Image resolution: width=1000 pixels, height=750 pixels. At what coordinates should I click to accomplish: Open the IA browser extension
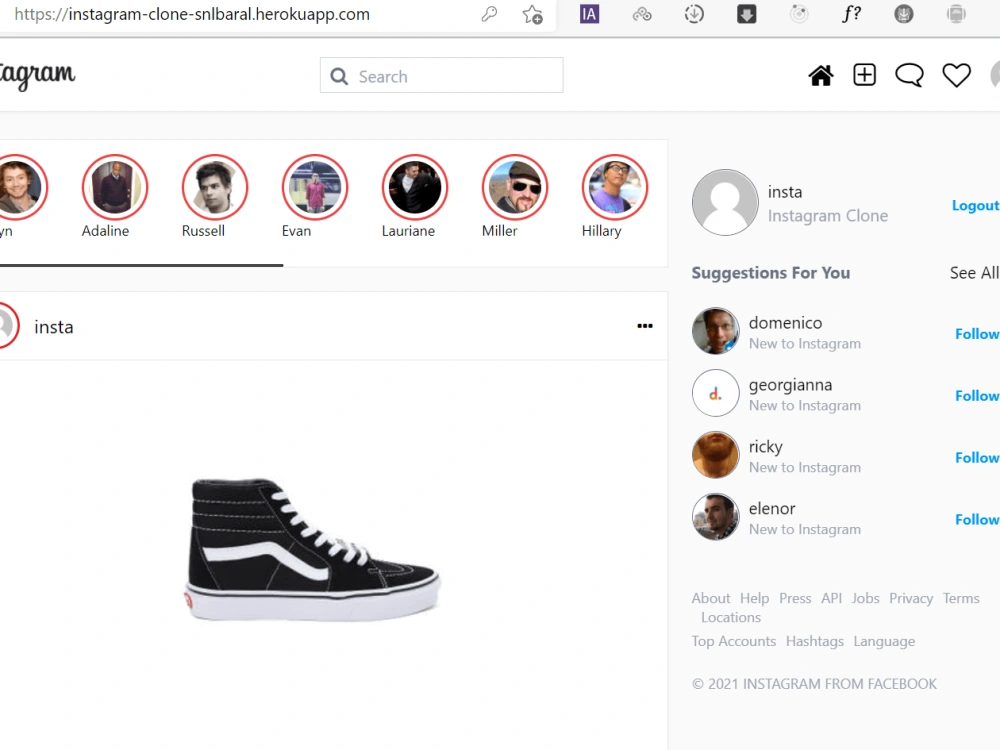tap(589, 14)
